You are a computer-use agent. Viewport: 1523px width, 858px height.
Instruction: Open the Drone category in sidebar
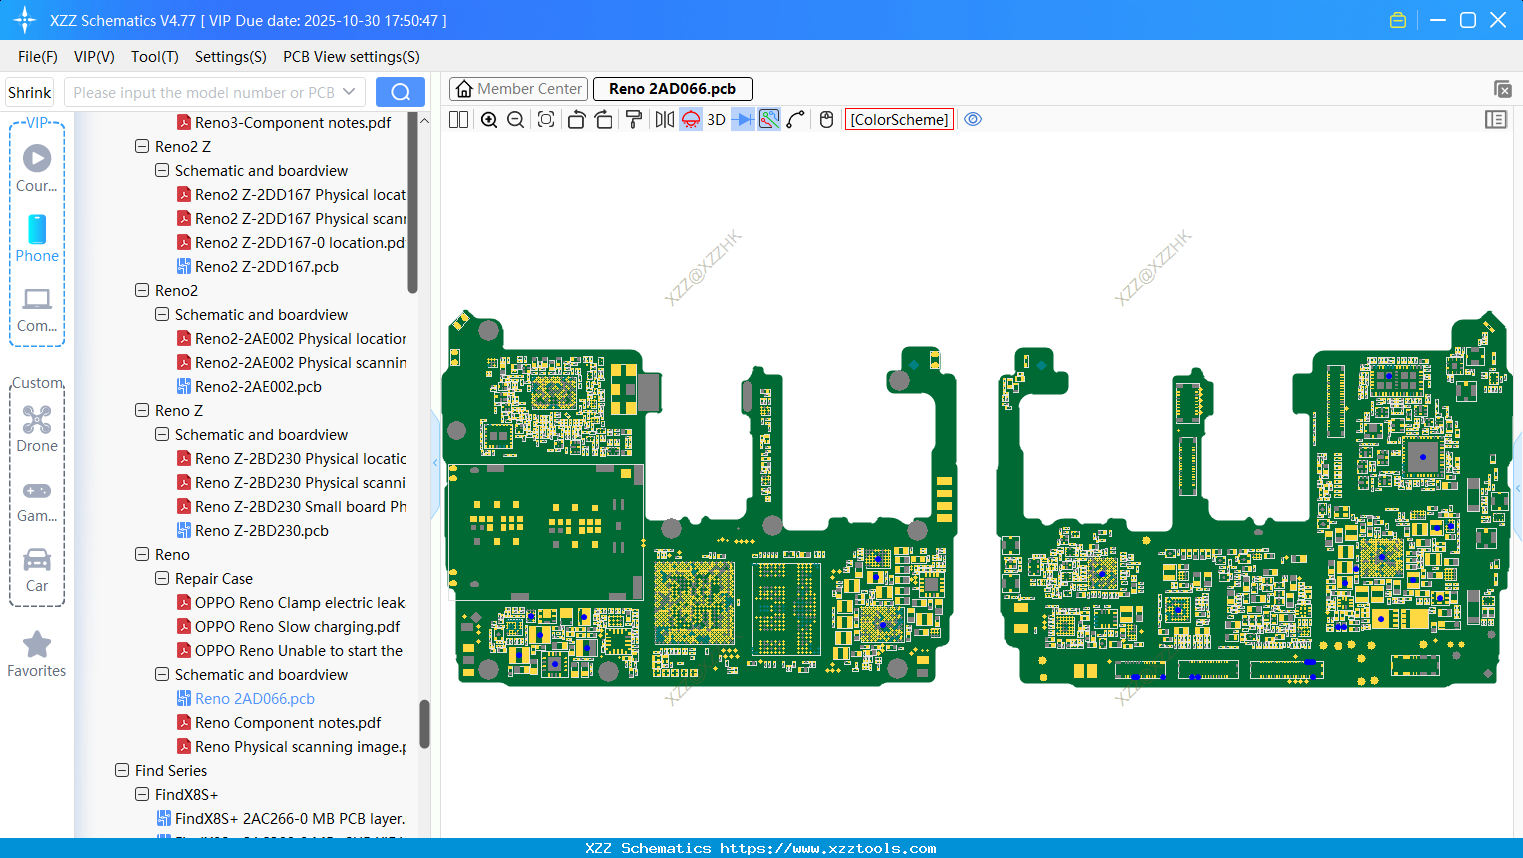[37, 428]
